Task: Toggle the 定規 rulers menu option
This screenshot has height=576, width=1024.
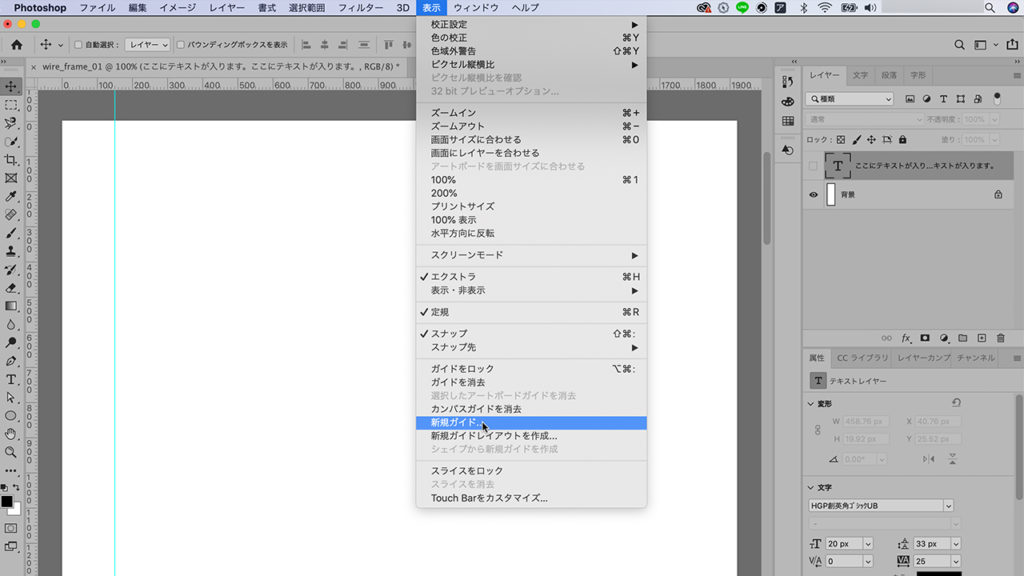Action: [x=532, y=312]
